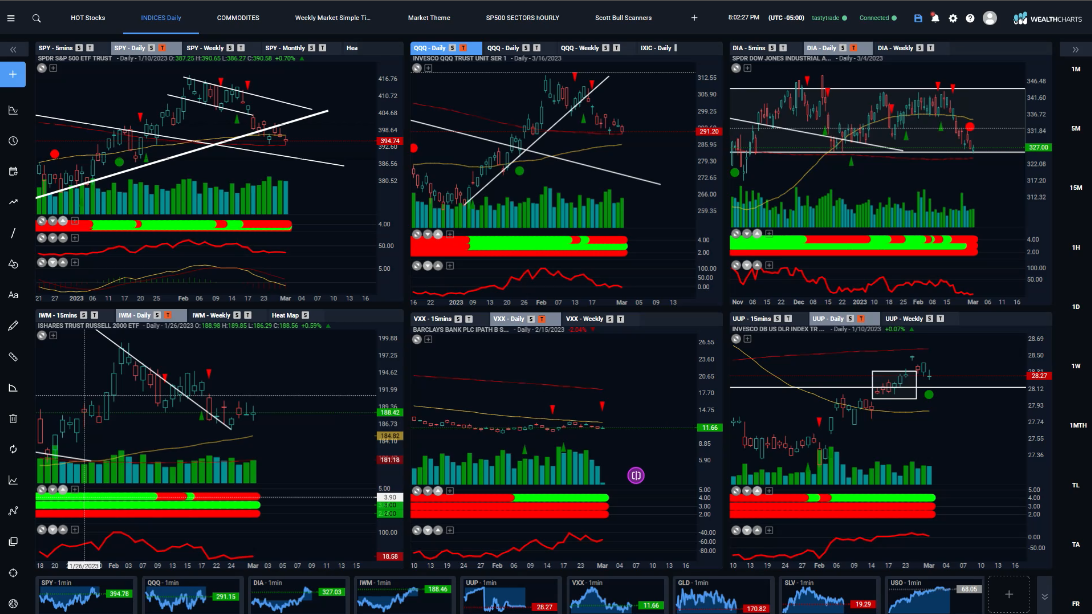The height and width of the screenshot is (614, 1092).
Task: Expand SPY chart indicator plus box
Action: click(54, 68)
